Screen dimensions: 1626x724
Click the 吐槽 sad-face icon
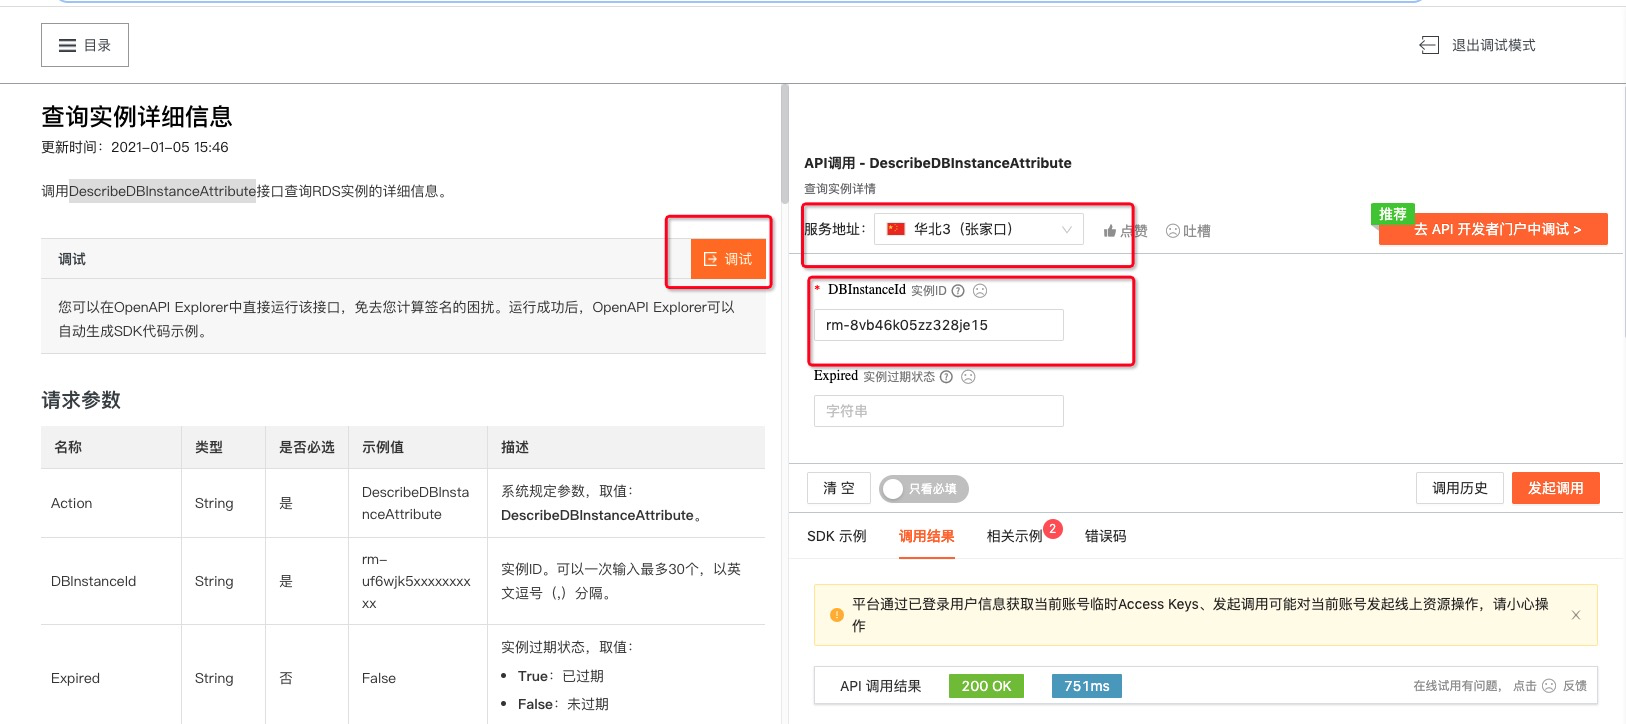click(1173, 231)
